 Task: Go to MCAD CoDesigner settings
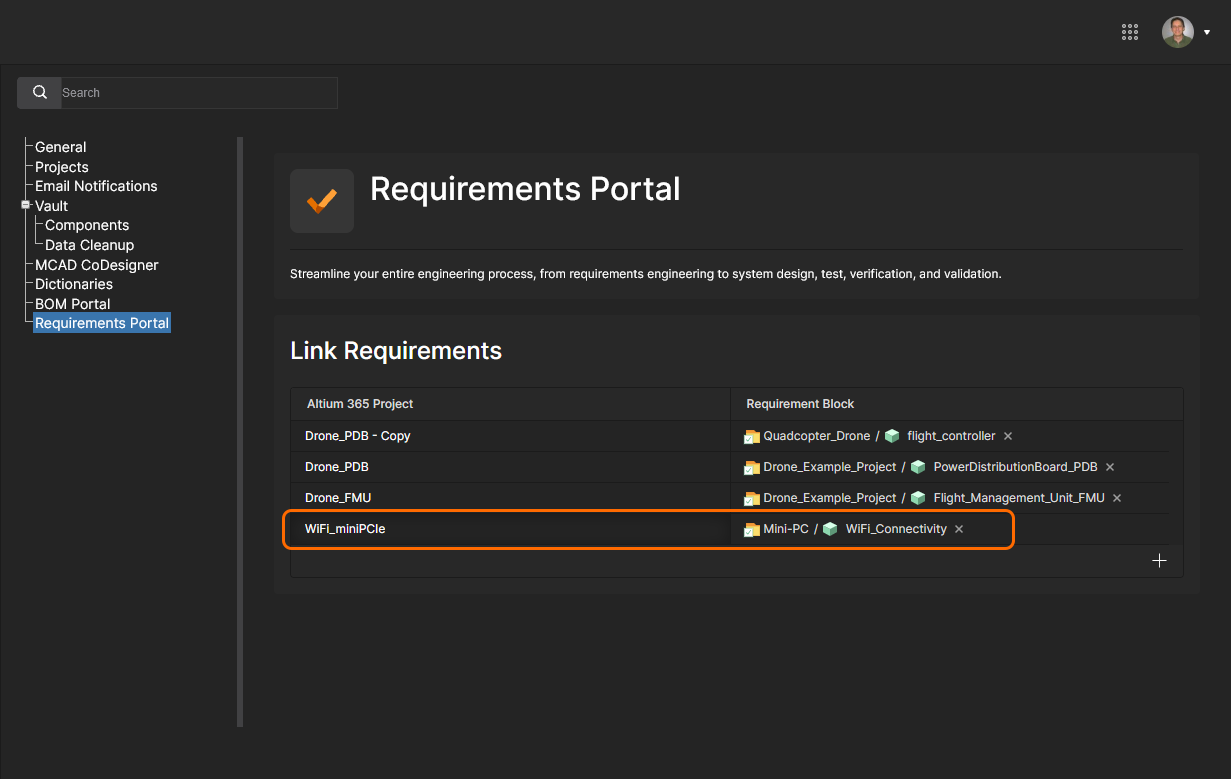point(96,265)
